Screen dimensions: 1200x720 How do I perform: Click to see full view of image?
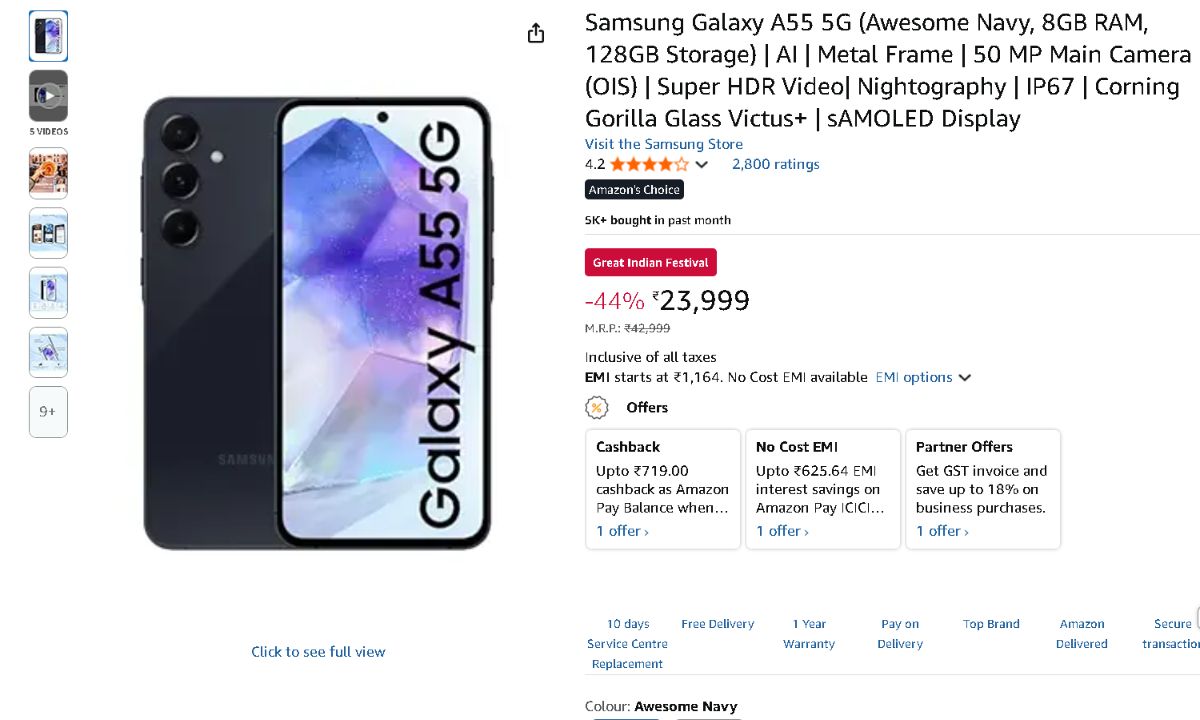coord(318,652)
